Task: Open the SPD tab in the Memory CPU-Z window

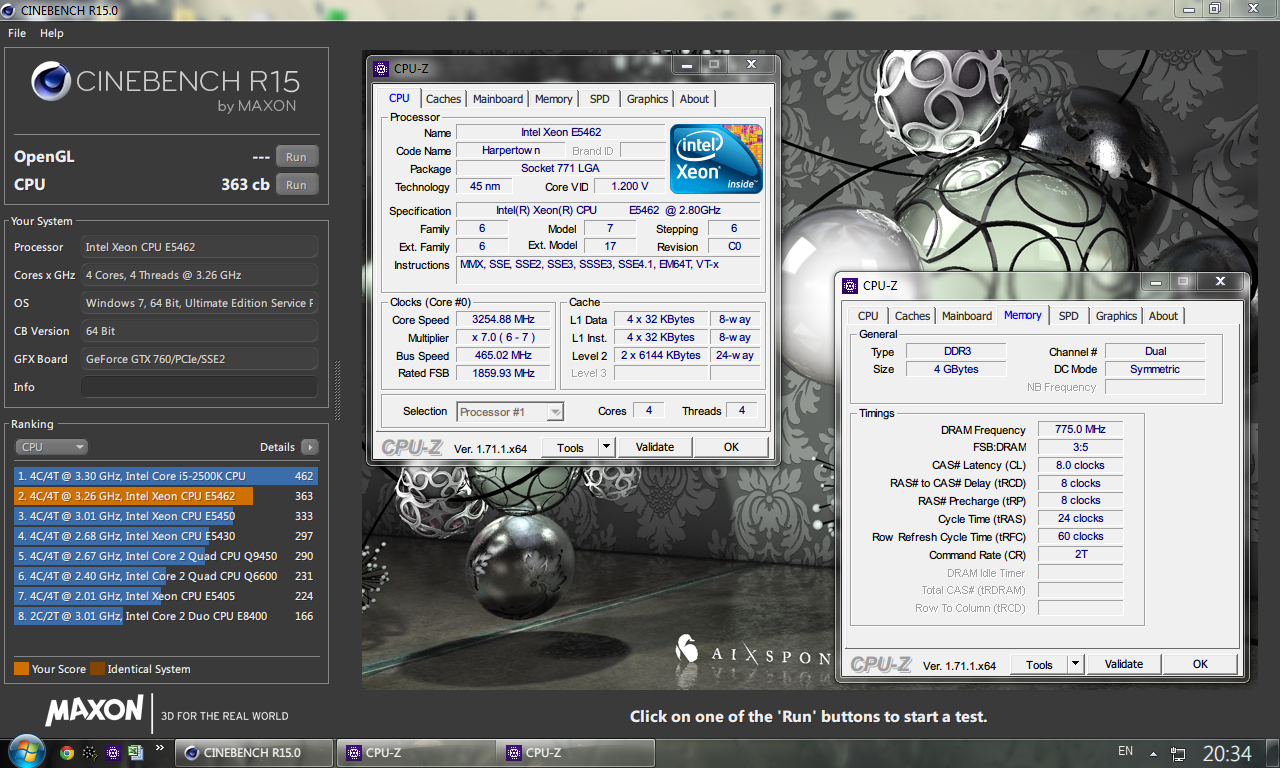Action: point(1068,316)
